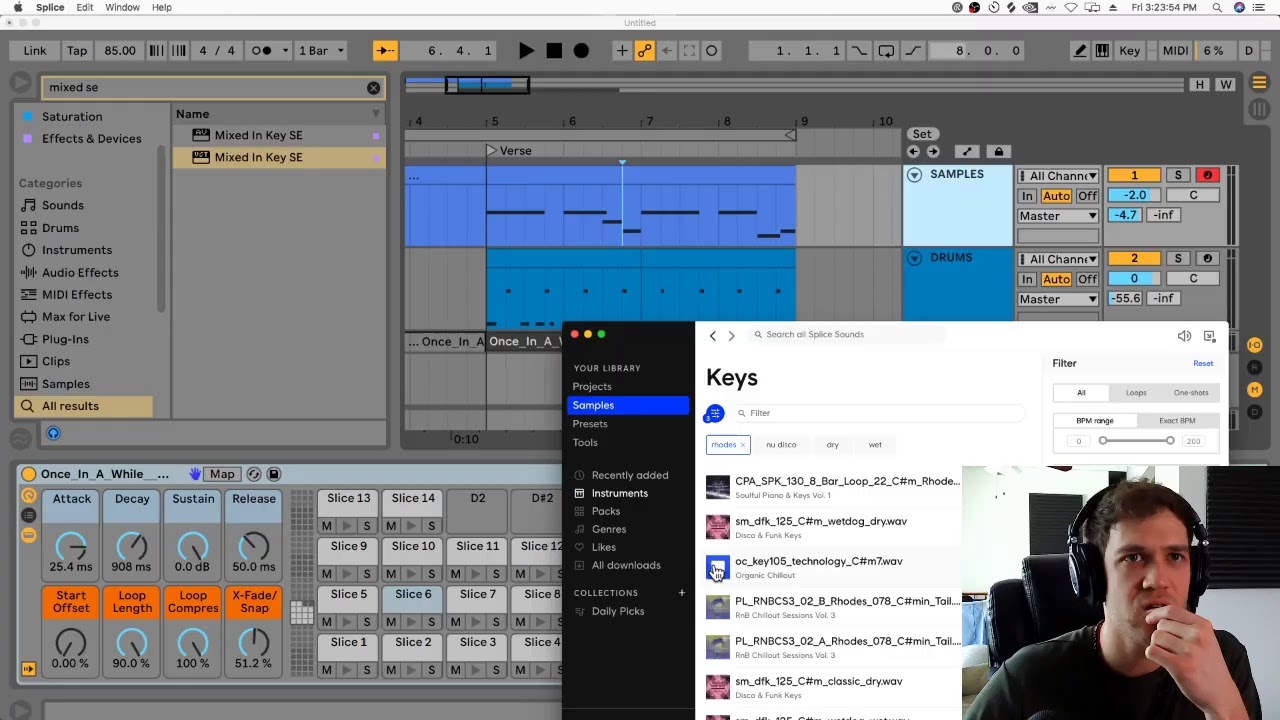Toggle MIDI arrangement overdub plus button
The image size is (1280, 720).
(622, 51)
